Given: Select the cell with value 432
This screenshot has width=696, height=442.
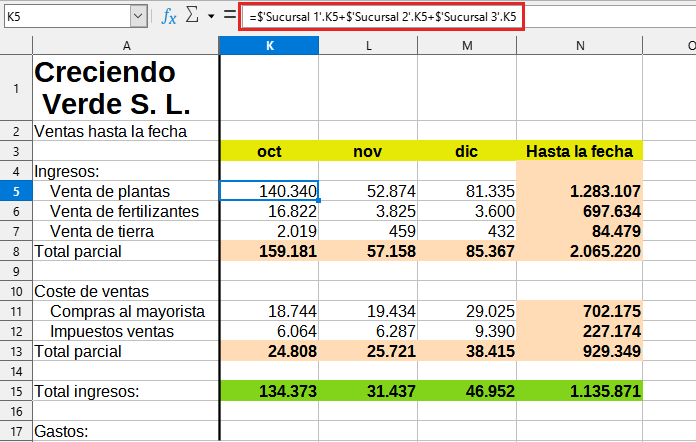Looking at the screenshot, I should click(467, 231).
